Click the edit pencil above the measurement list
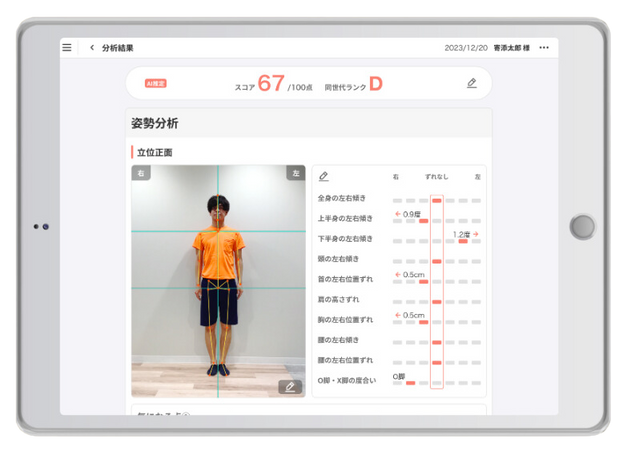The image size is (627, 451). click(324, 176)
